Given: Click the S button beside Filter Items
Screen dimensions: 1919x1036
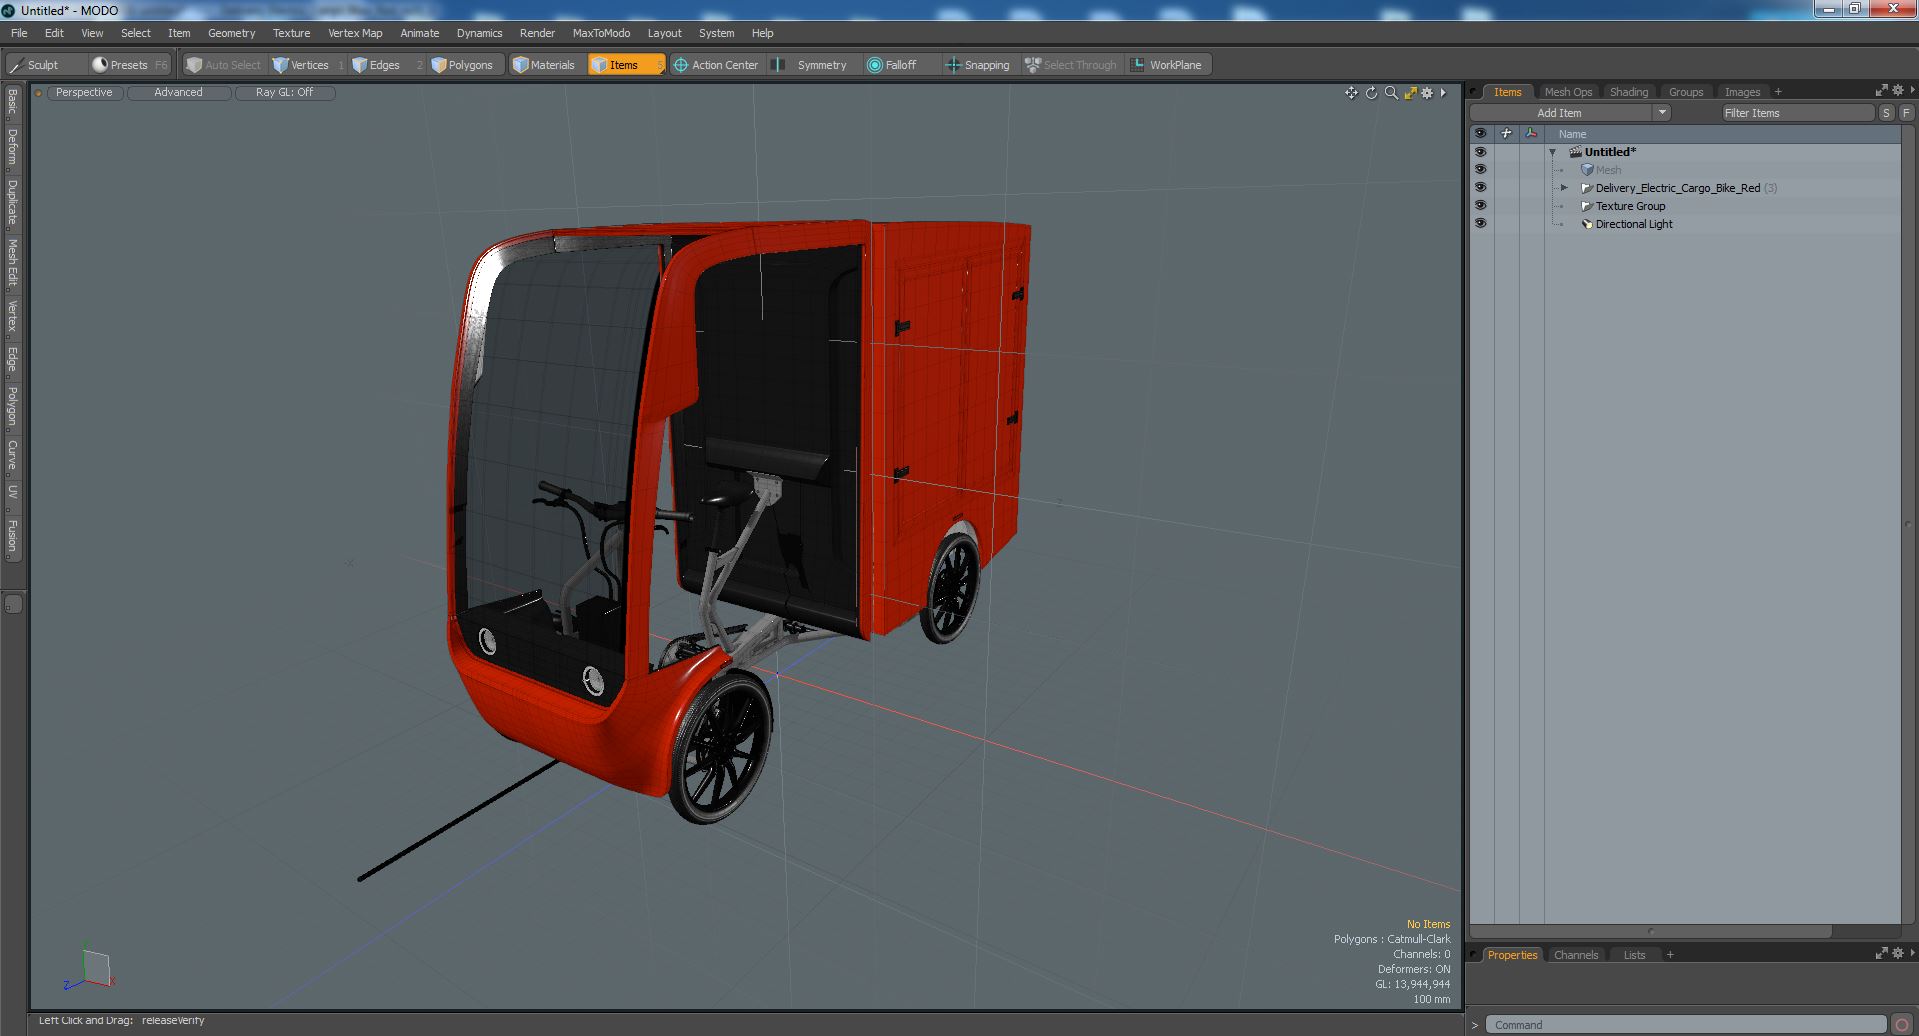Looking at the screenshot, I should click(1886, 113).
